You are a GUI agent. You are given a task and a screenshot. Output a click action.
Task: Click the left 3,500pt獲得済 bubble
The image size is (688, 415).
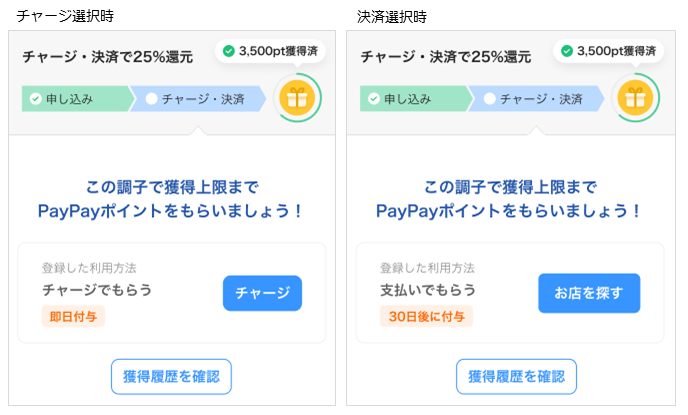point(270,51)
